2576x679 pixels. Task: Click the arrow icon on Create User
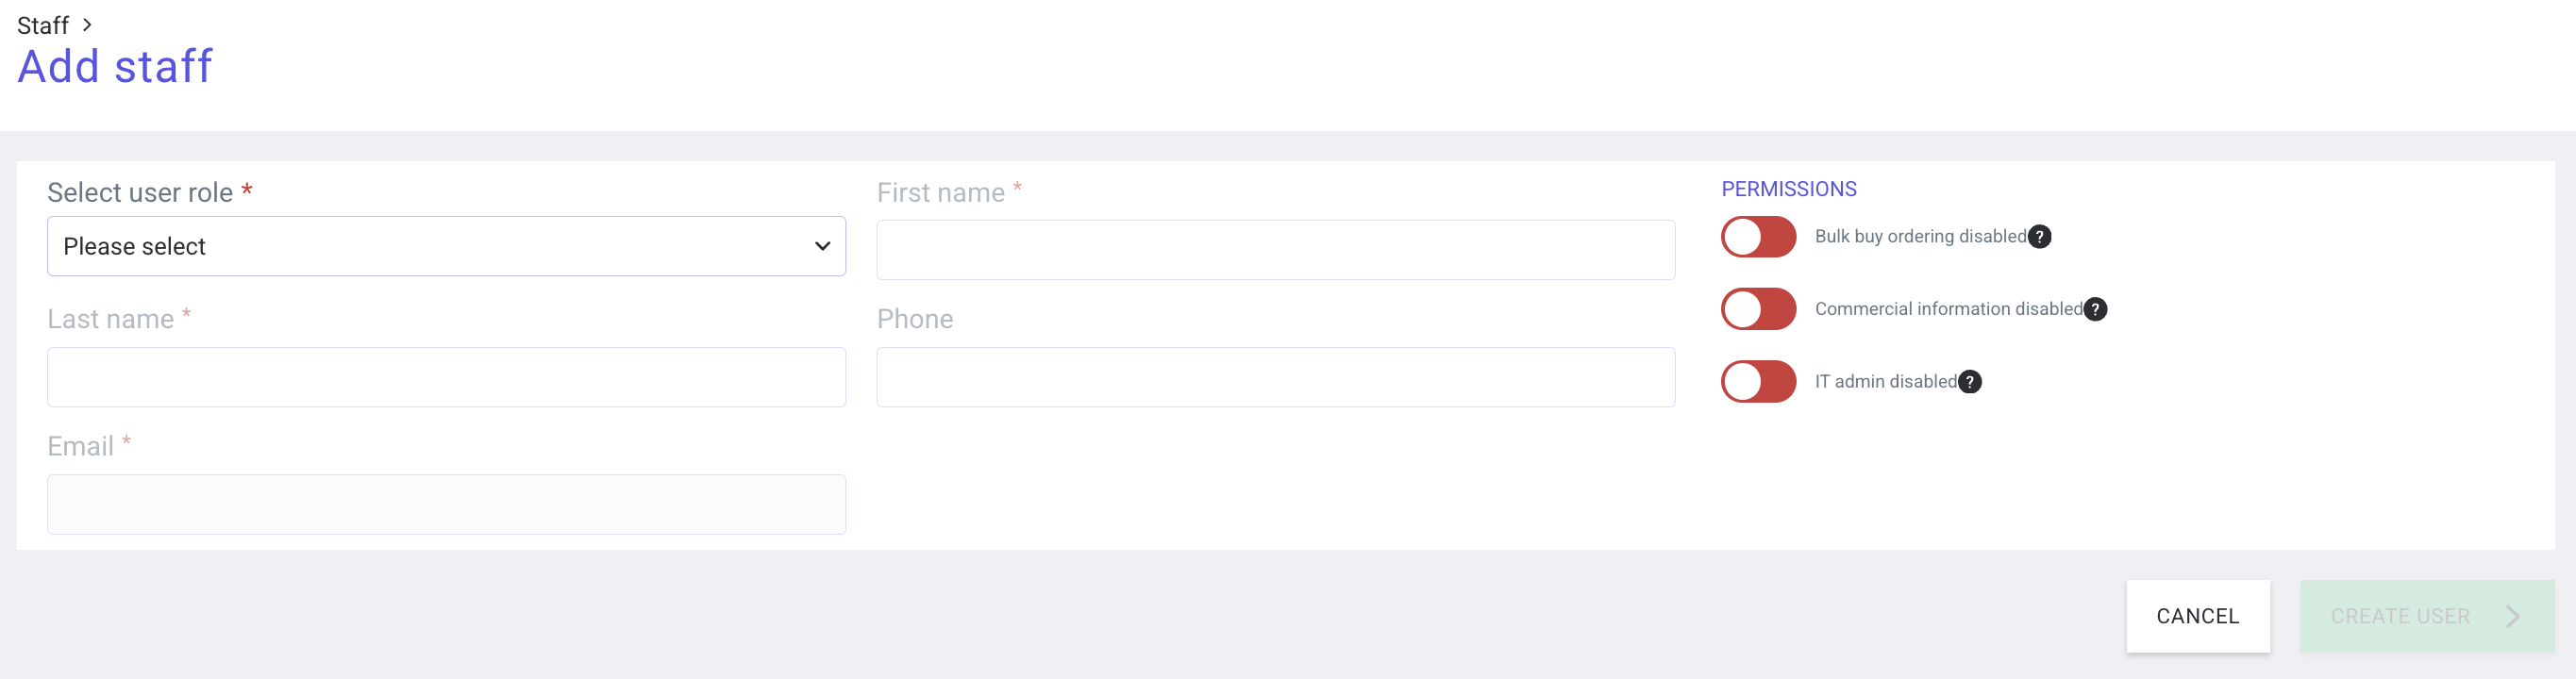pos(2512,616)
